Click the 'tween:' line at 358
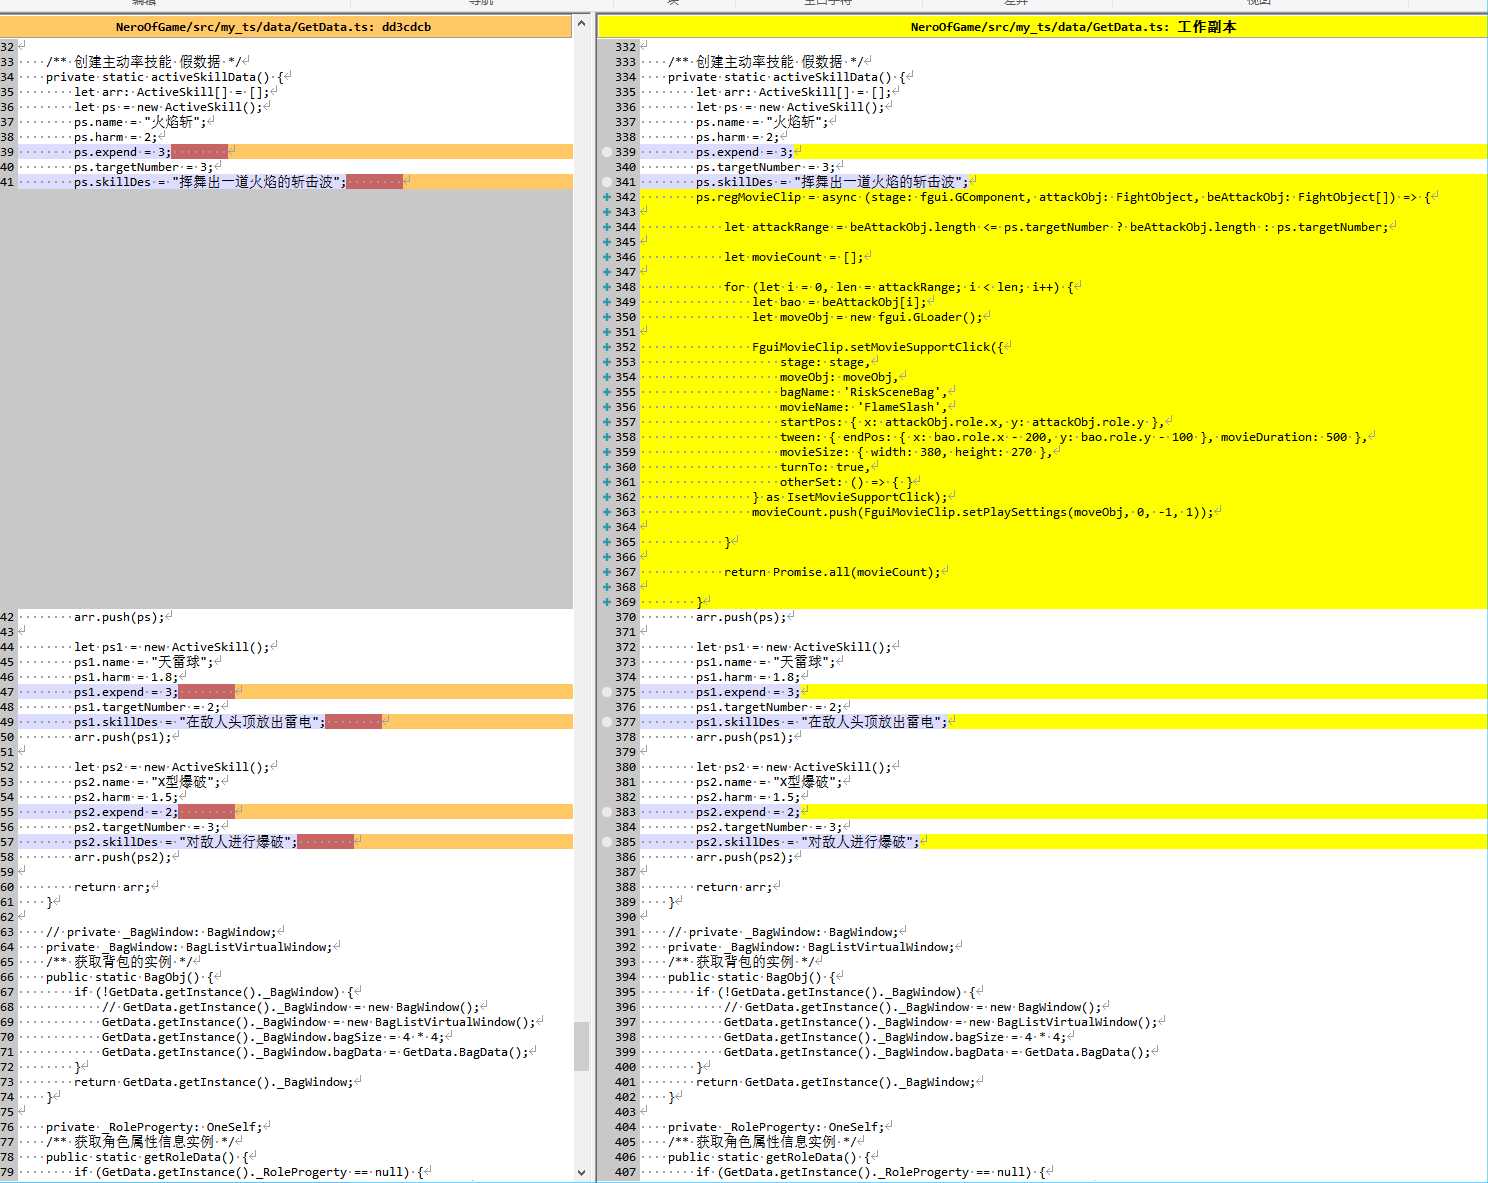 (1073, 437)
